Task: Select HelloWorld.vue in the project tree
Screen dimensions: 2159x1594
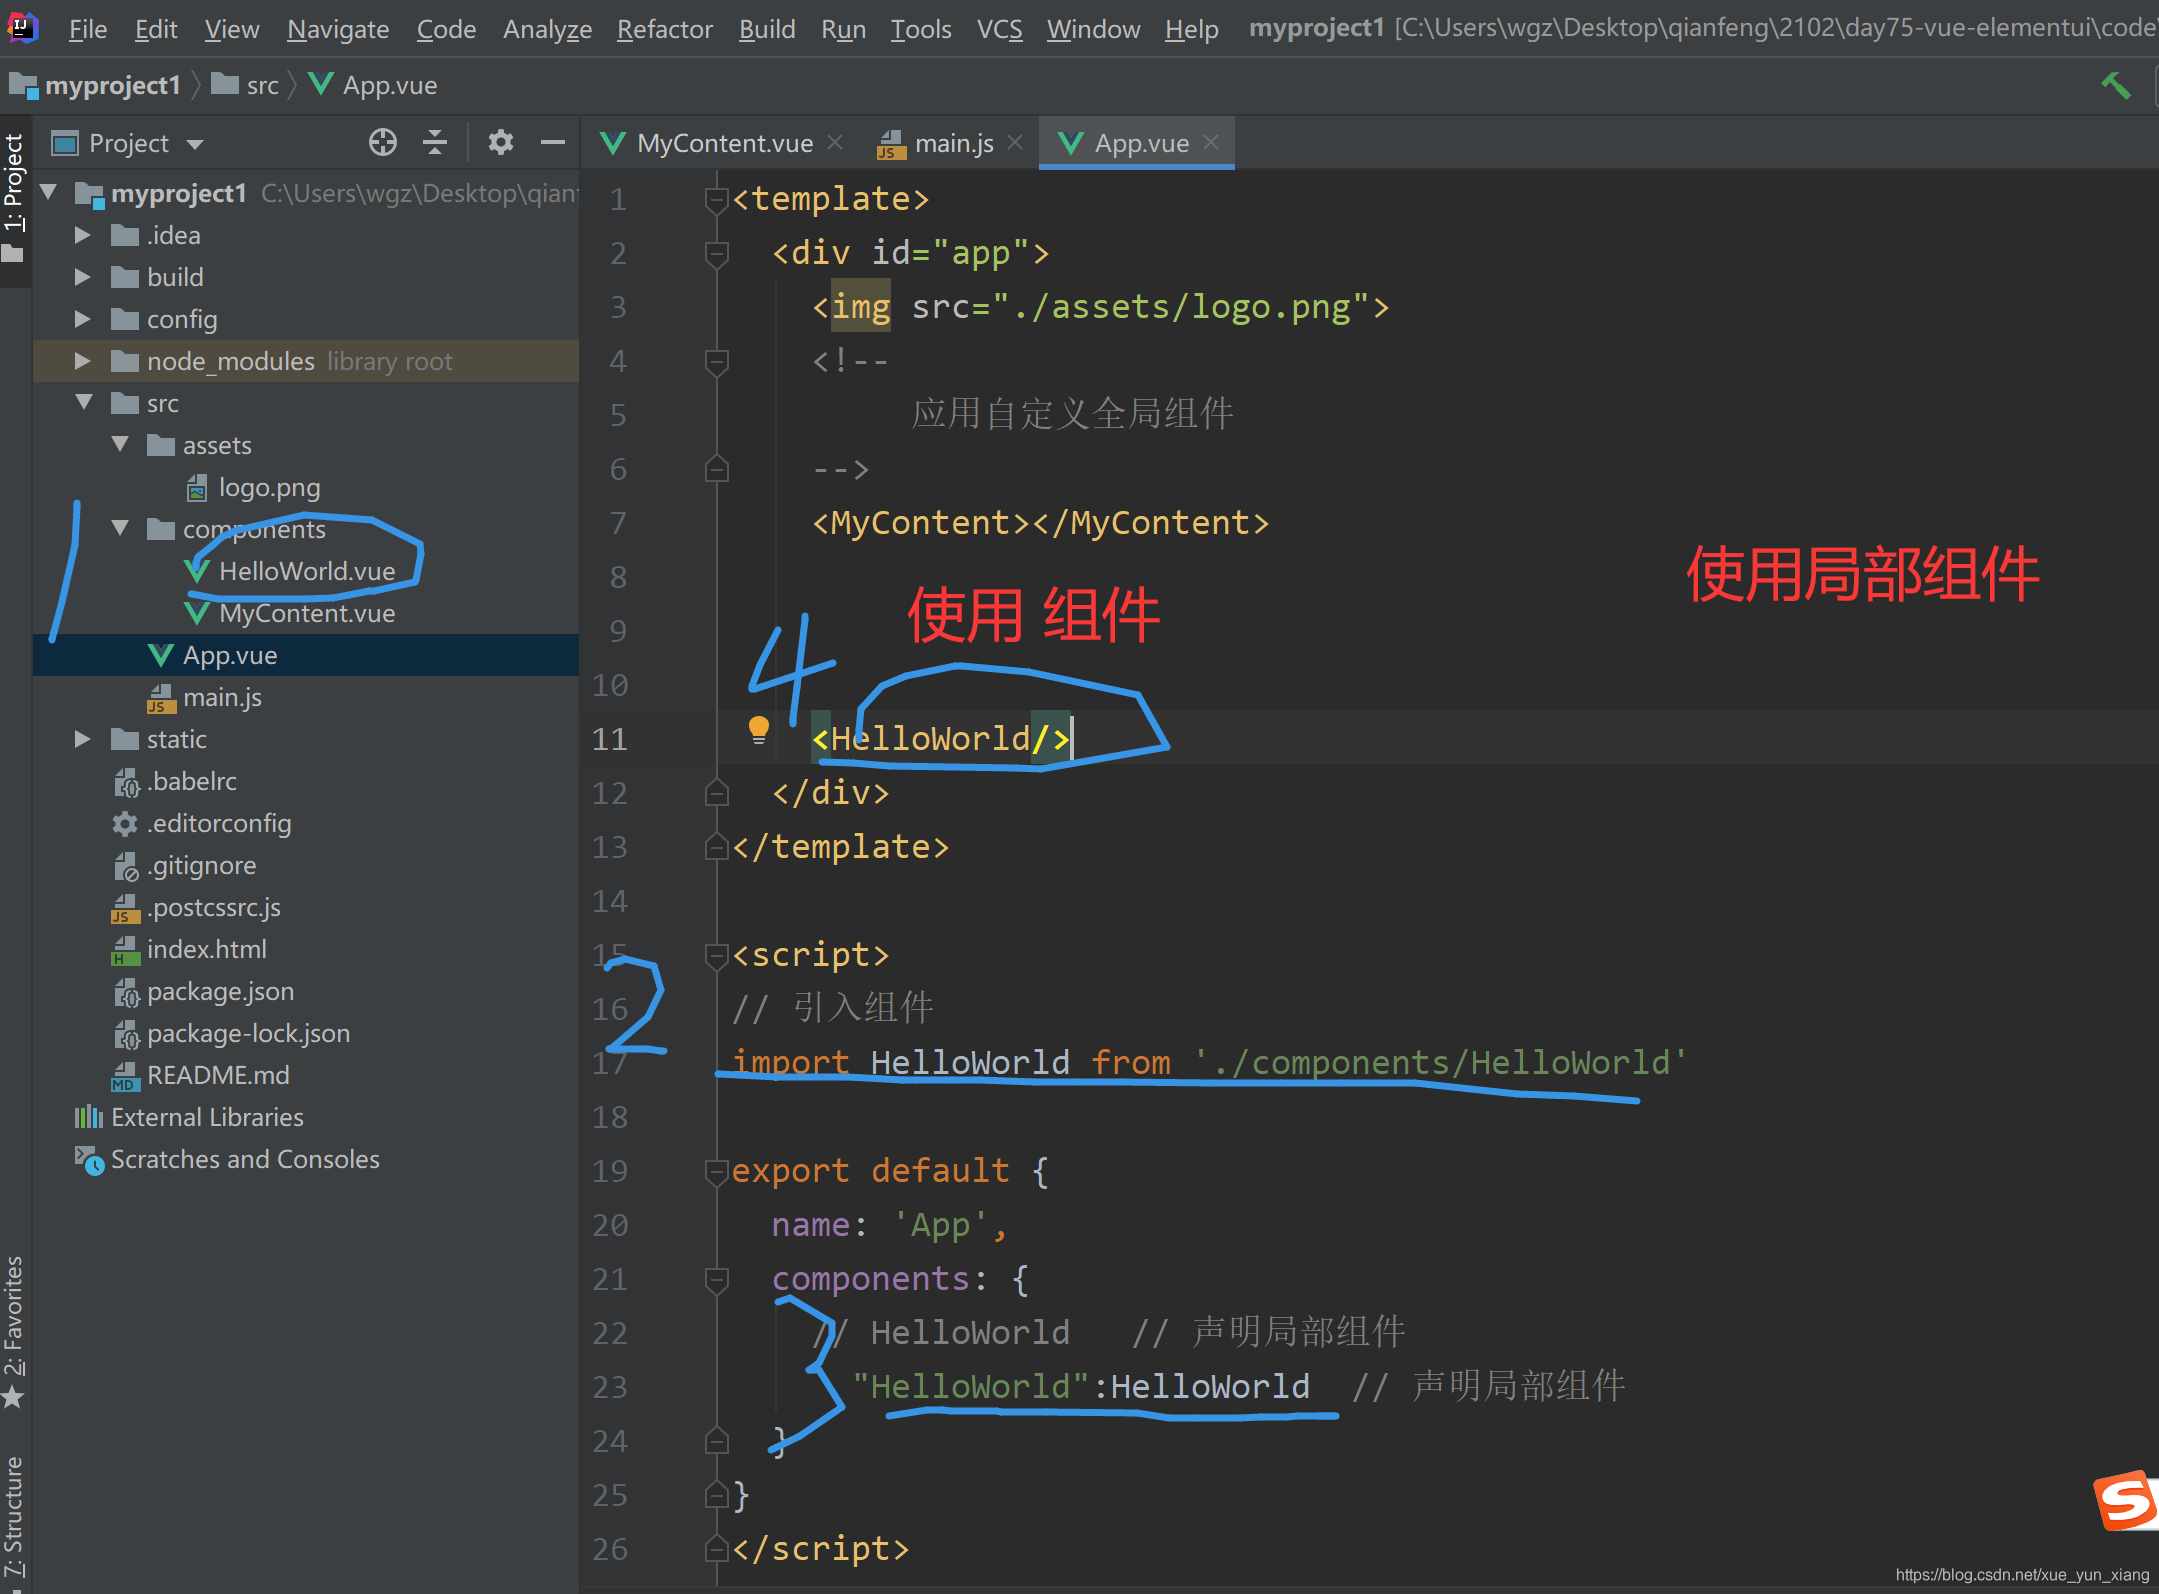Action: (x=308, y=570)
